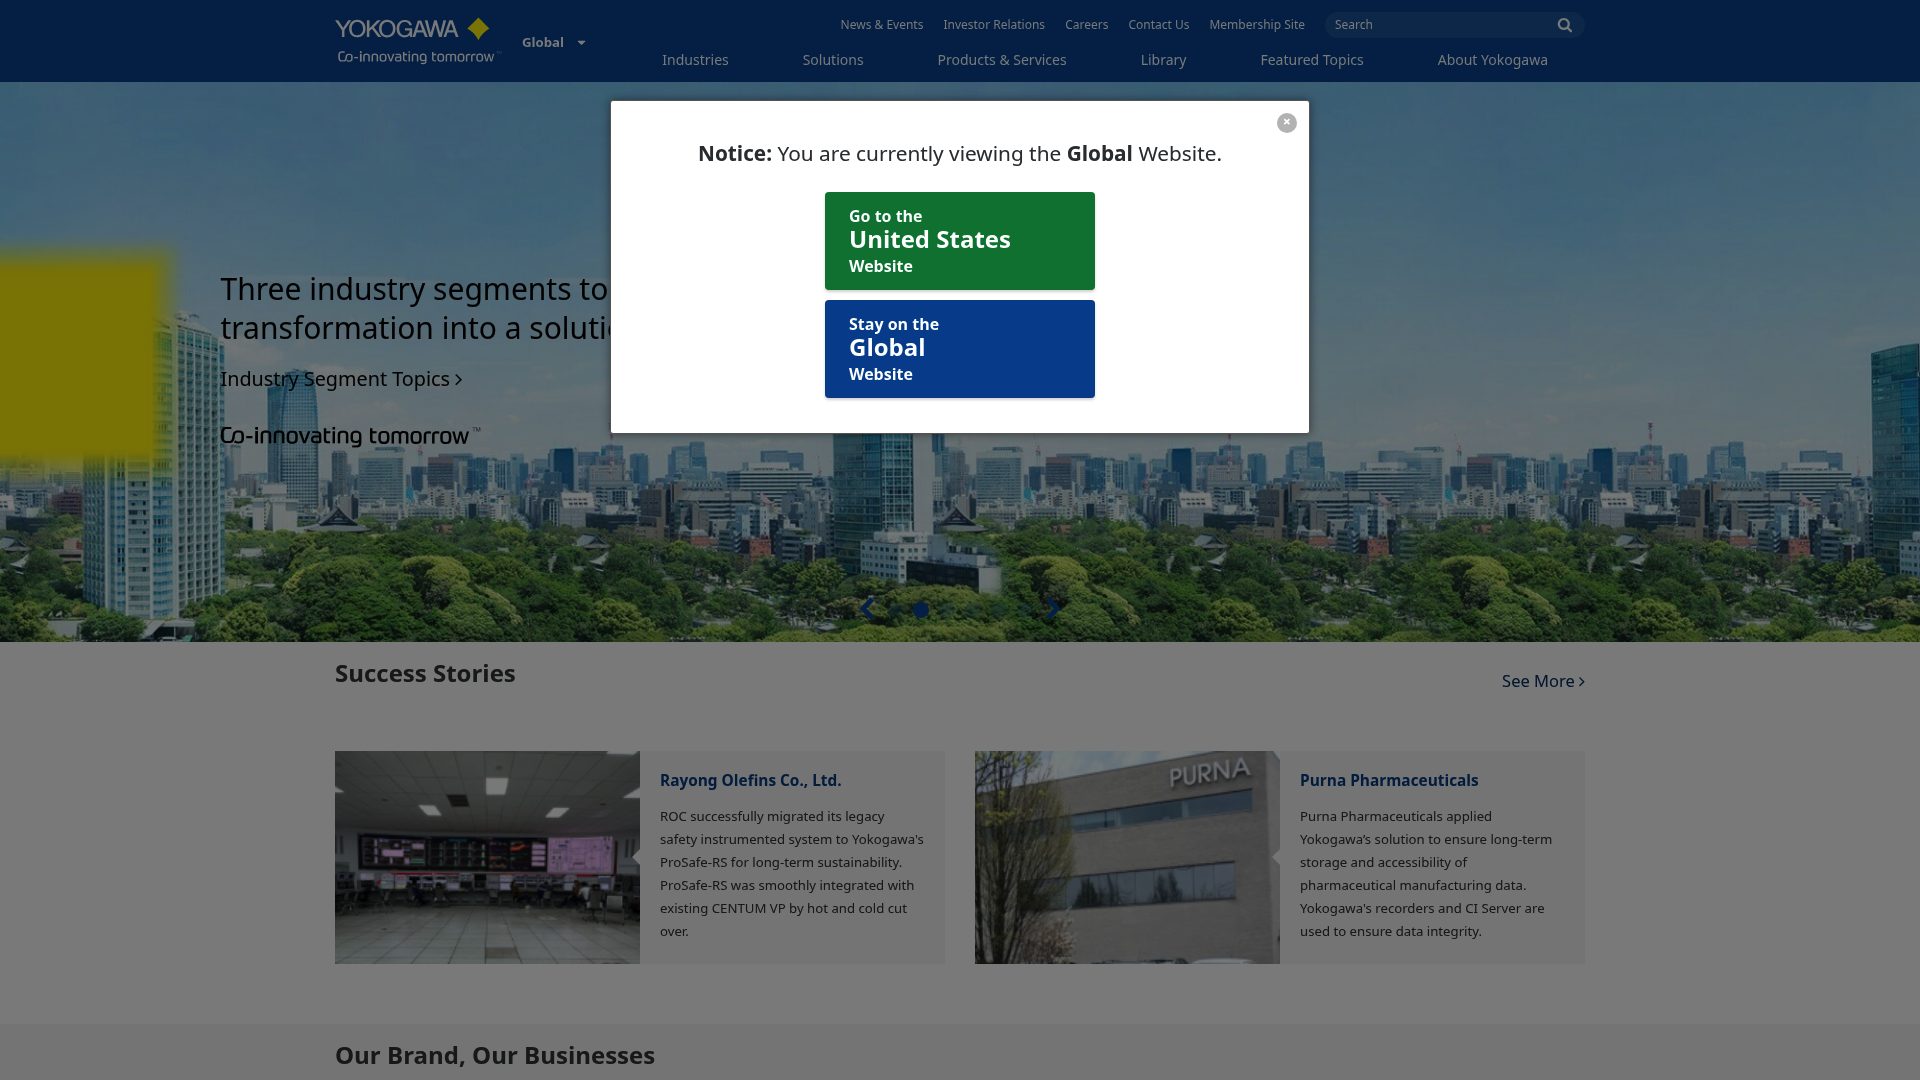Open the Purna Pharmaceuticals story
Viewport: 1920px width, 1080px height.
tap(1388, 780)
